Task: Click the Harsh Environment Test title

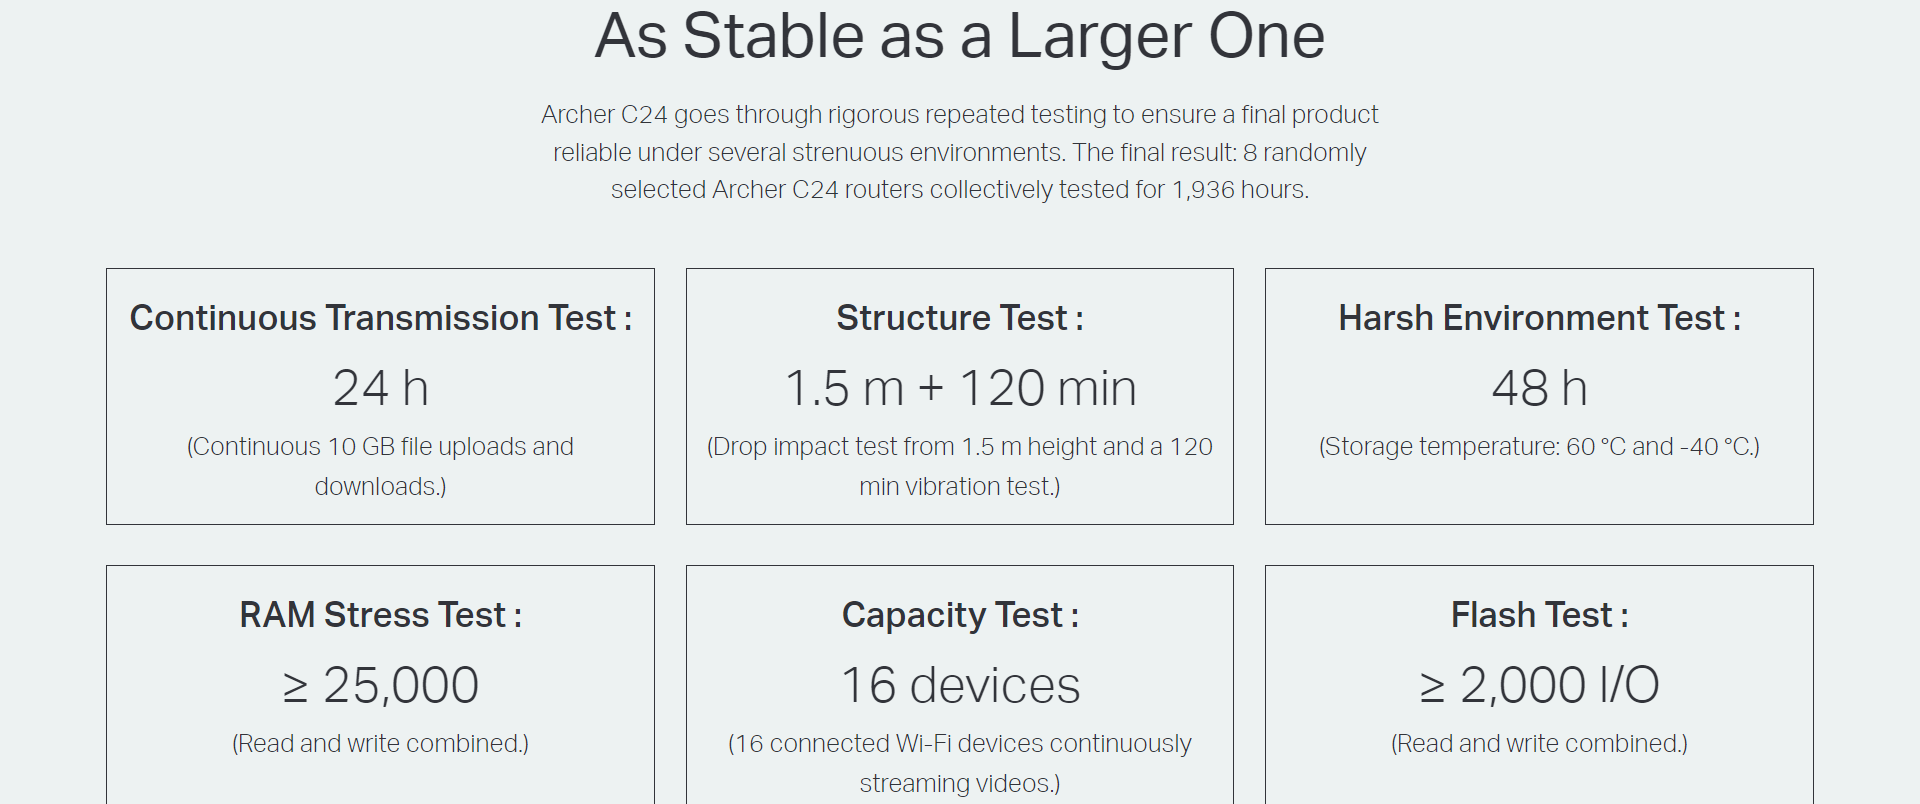Action: (x=1539, y=318)
